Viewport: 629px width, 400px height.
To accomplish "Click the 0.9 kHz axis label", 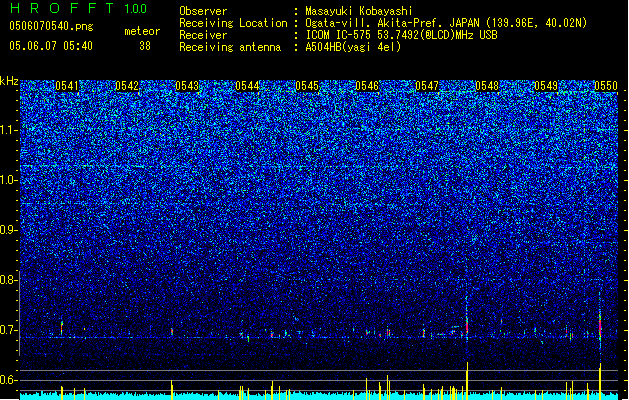I will point(8,230).
